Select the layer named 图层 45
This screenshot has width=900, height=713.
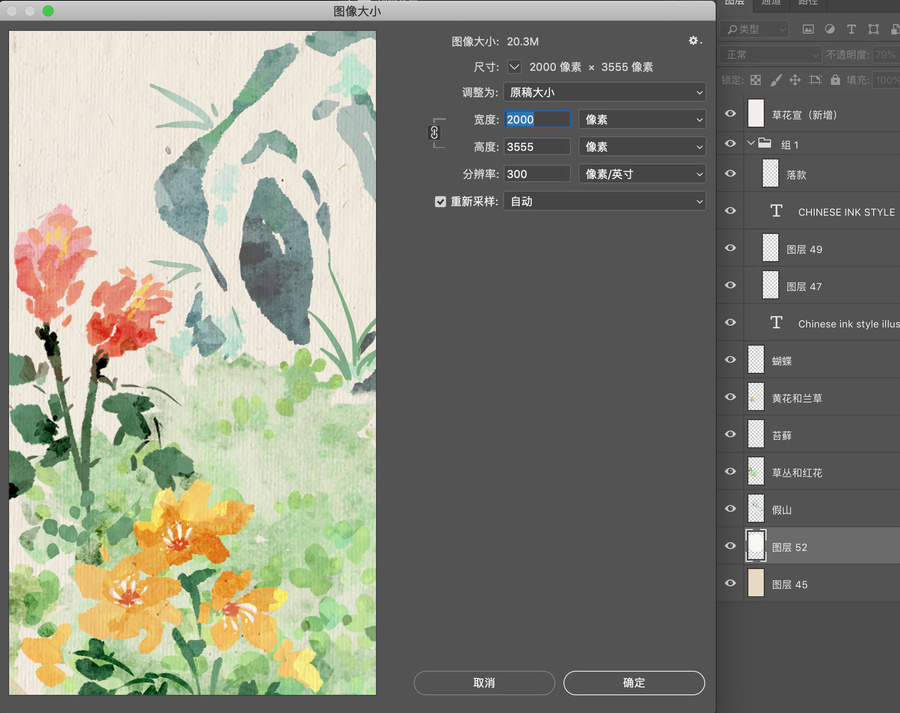[808, 583]
